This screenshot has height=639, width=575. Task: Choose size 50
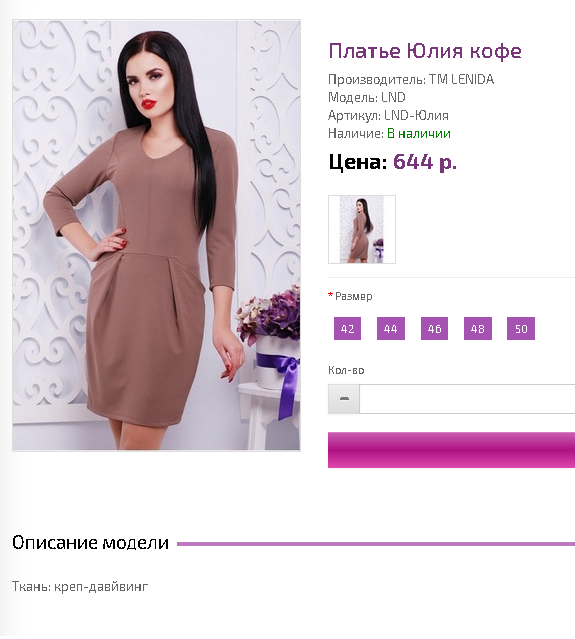coord(521,328)
